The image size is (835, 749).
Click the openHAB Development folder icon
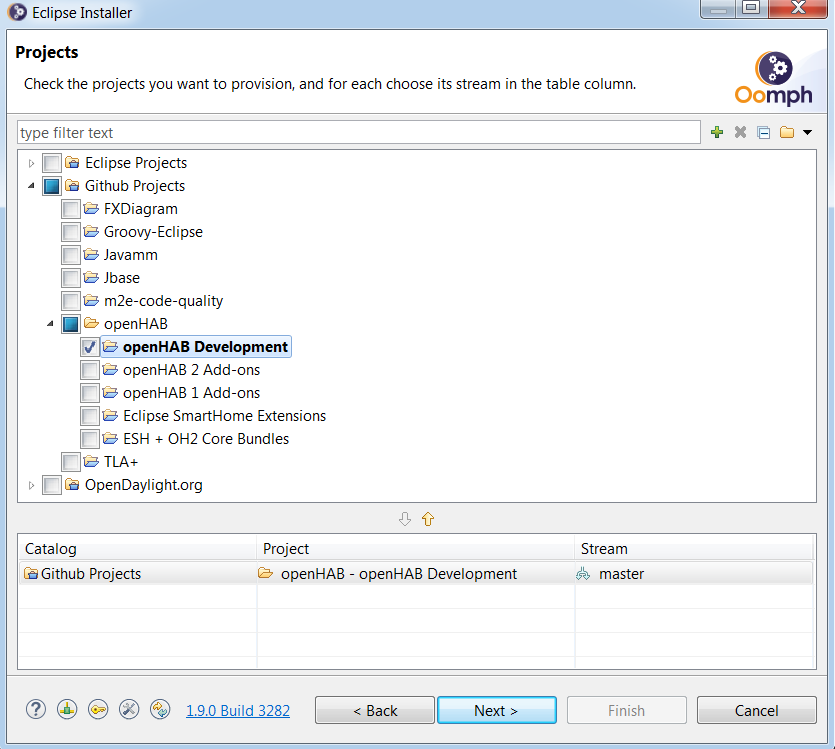pos(110,347)
